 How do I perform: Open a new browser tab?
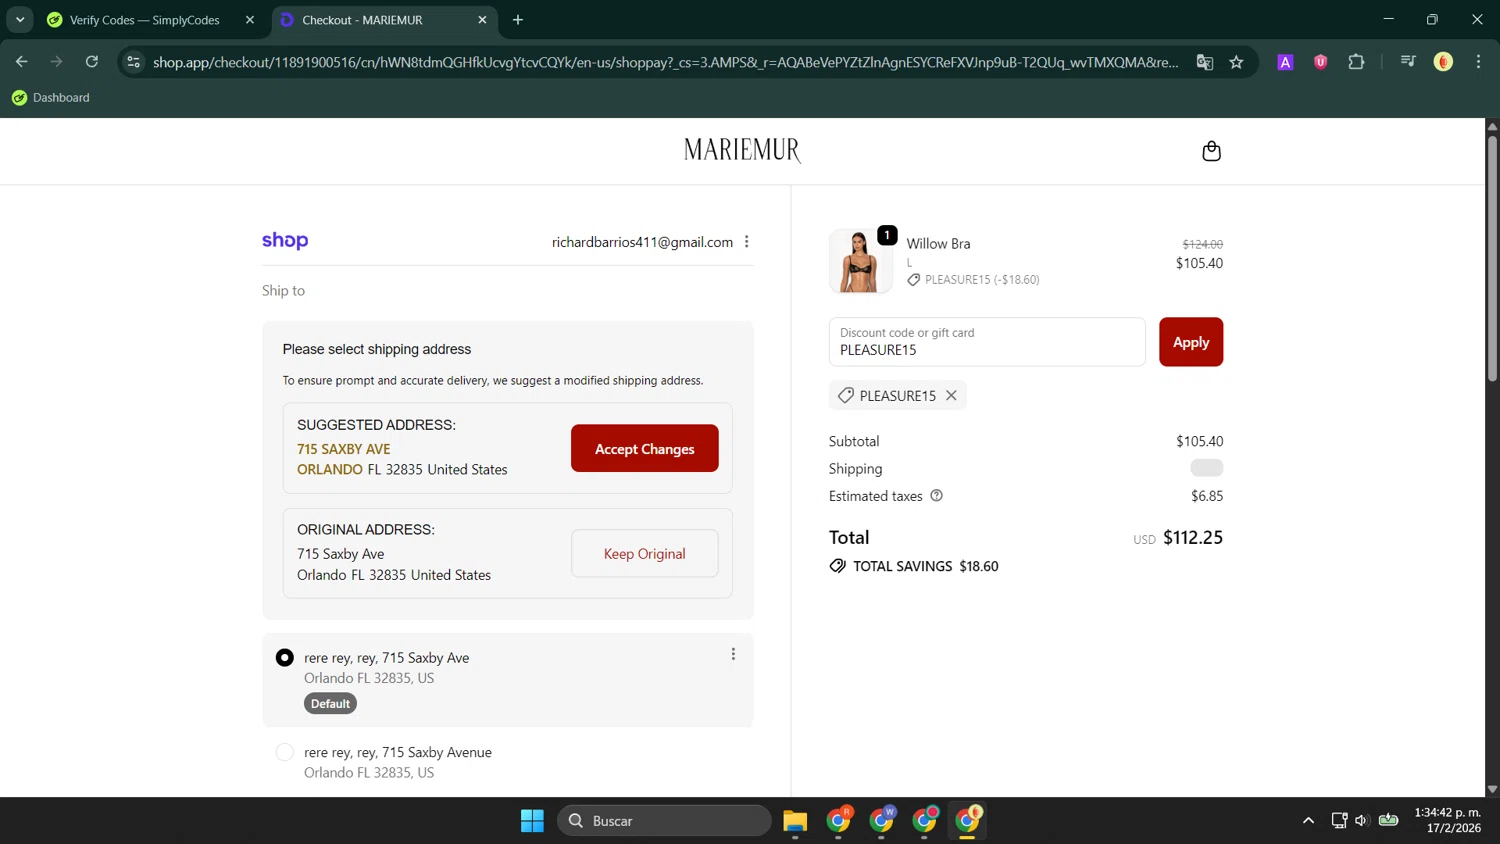517,20
